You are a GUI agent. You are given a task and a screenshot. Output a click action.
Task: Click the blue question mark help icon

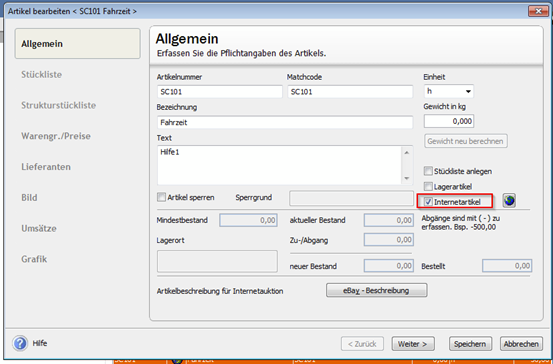20,343
